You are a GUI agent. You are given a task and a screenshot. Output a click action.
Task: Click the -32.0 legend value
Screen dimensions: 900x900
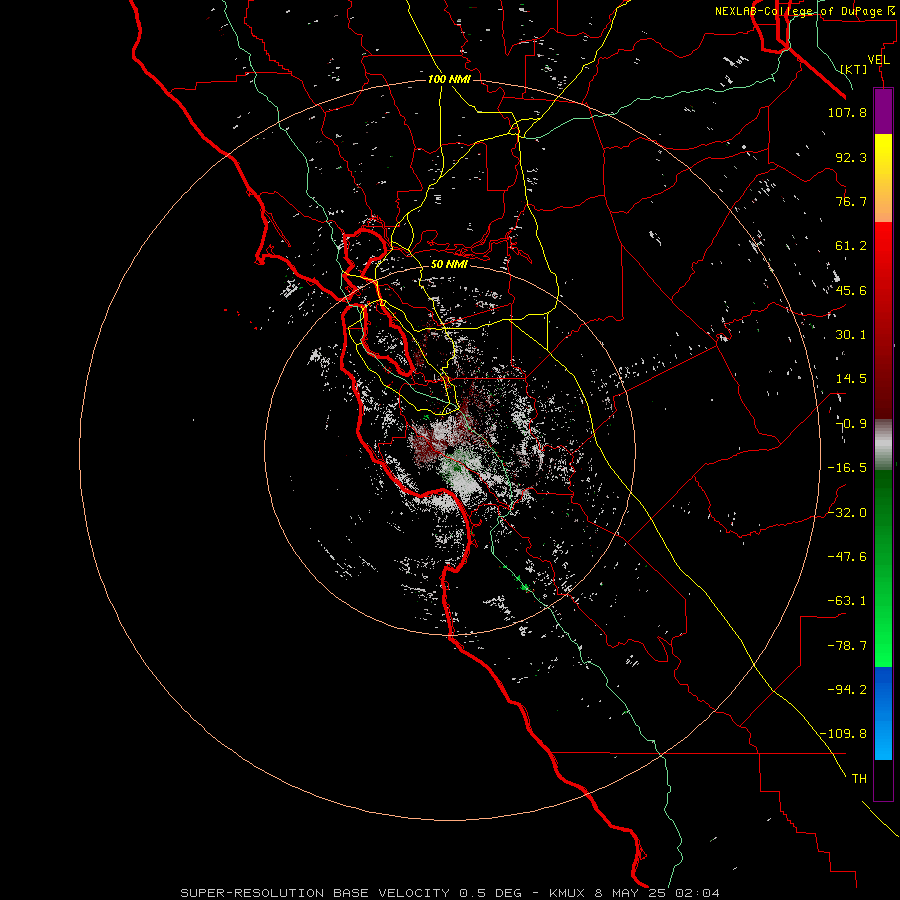coord(847,513)
